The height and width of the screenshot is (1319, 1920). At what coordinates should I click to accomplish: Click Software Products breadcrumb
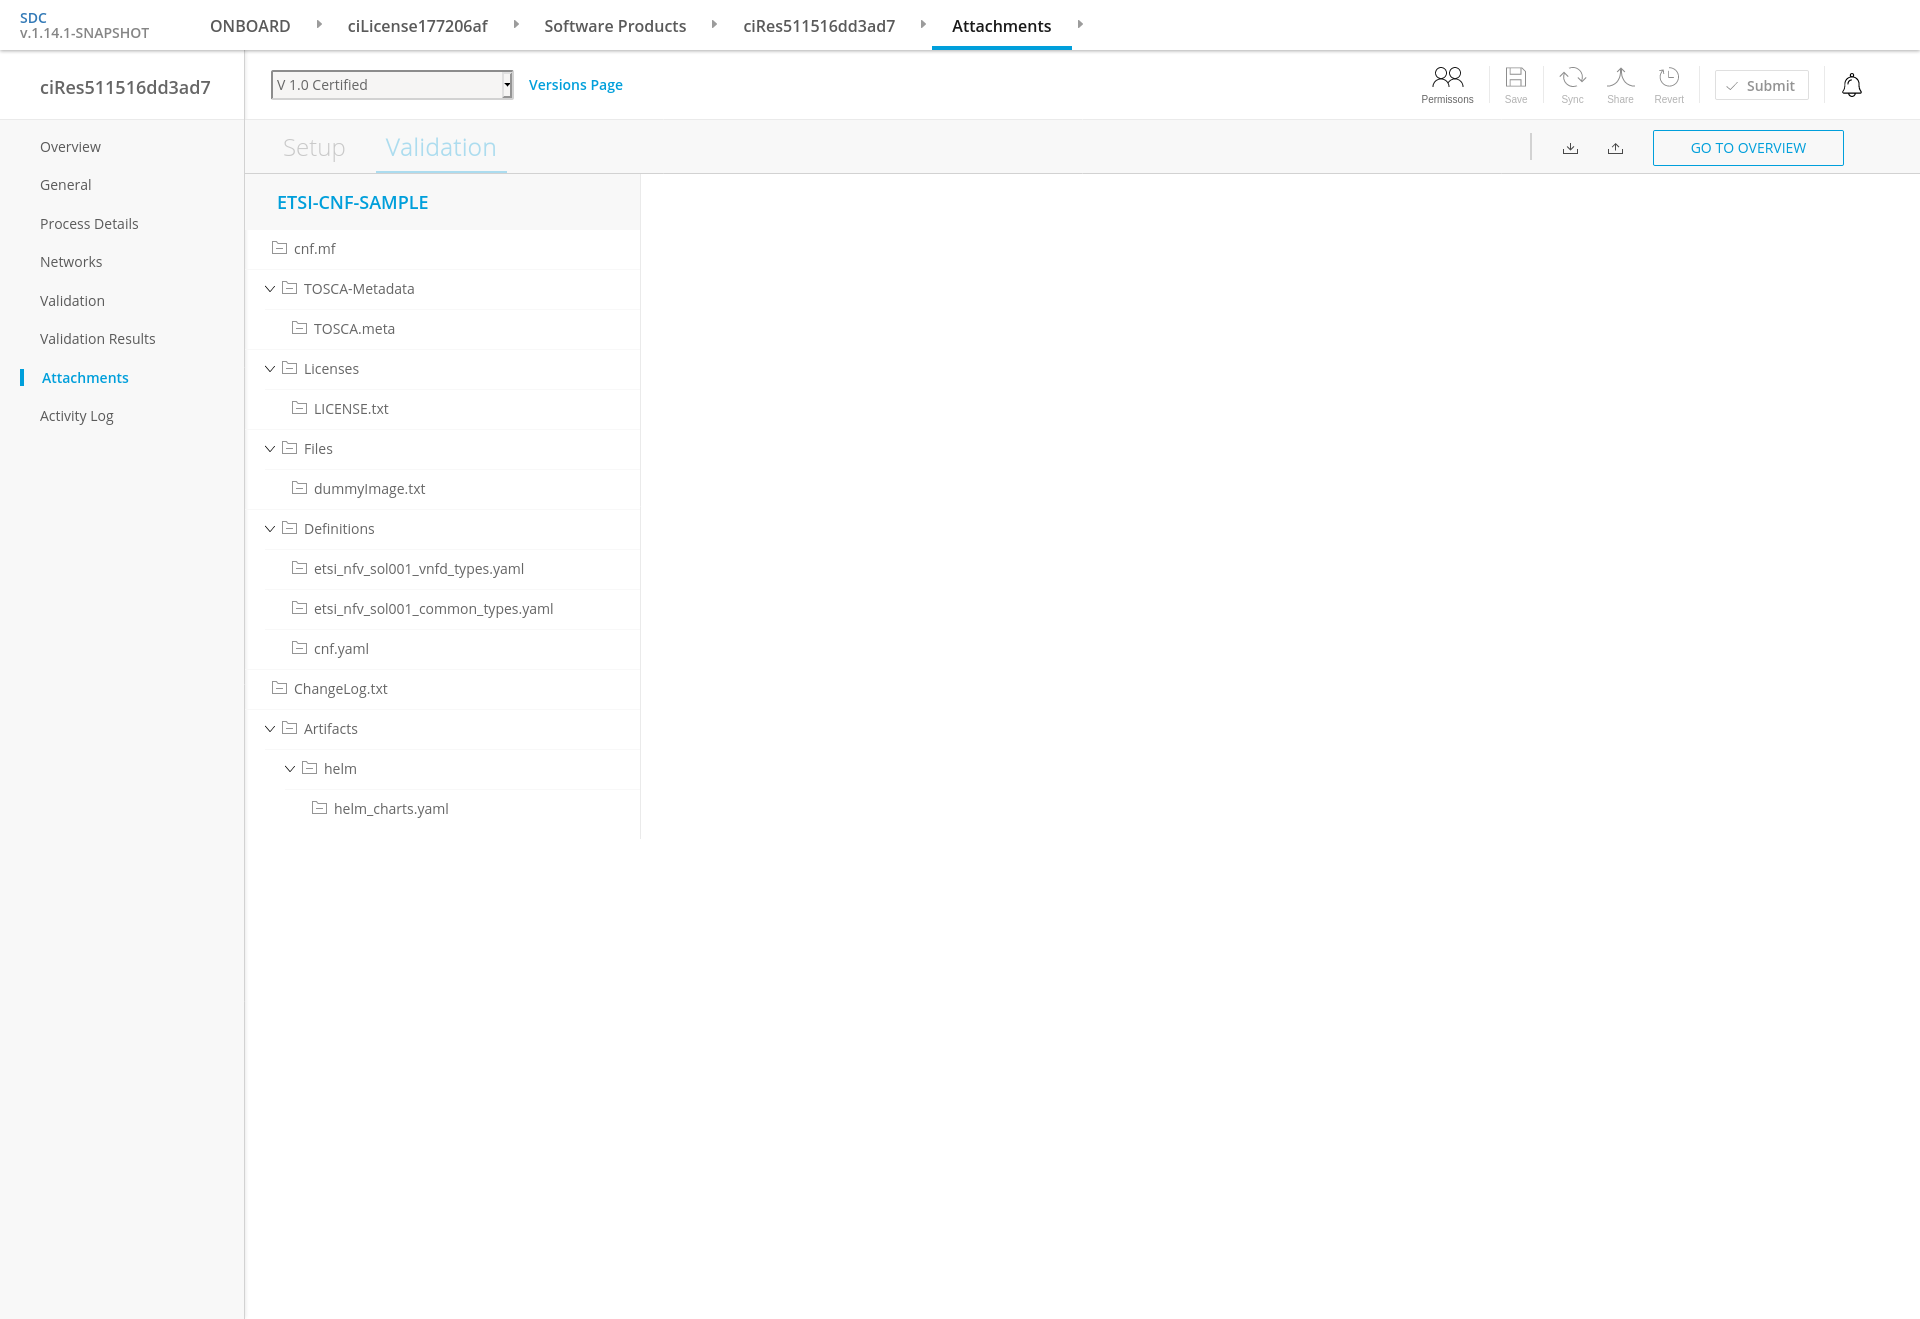[614, 26]
